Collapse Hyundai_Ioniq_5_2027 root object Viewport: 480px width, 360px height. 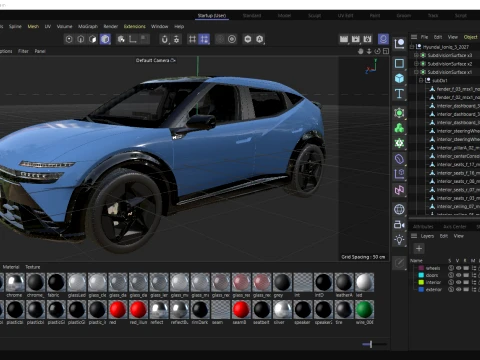pyautogui.click(x=412, y=47)
